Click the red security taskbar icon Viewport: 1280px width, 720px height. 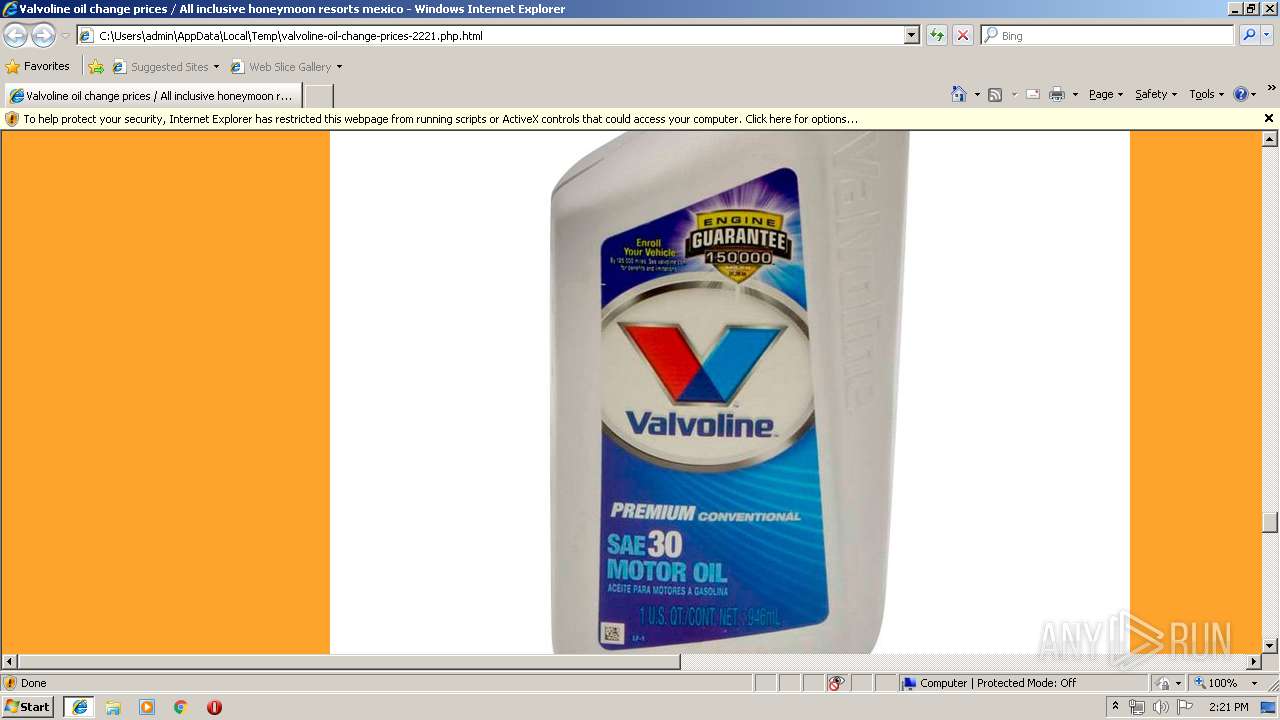(x=214, y=707)
